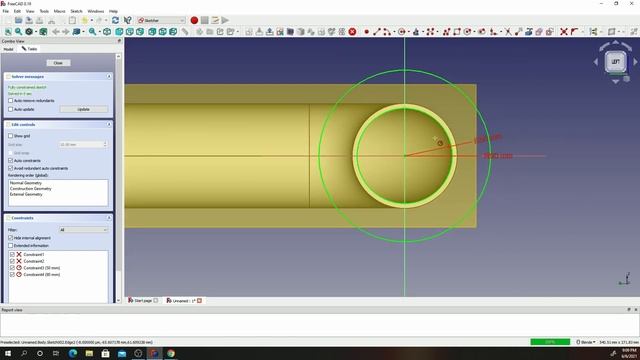The image size is (640, 360).
Task: Click the top view cube icon
Action: (129, 32)
